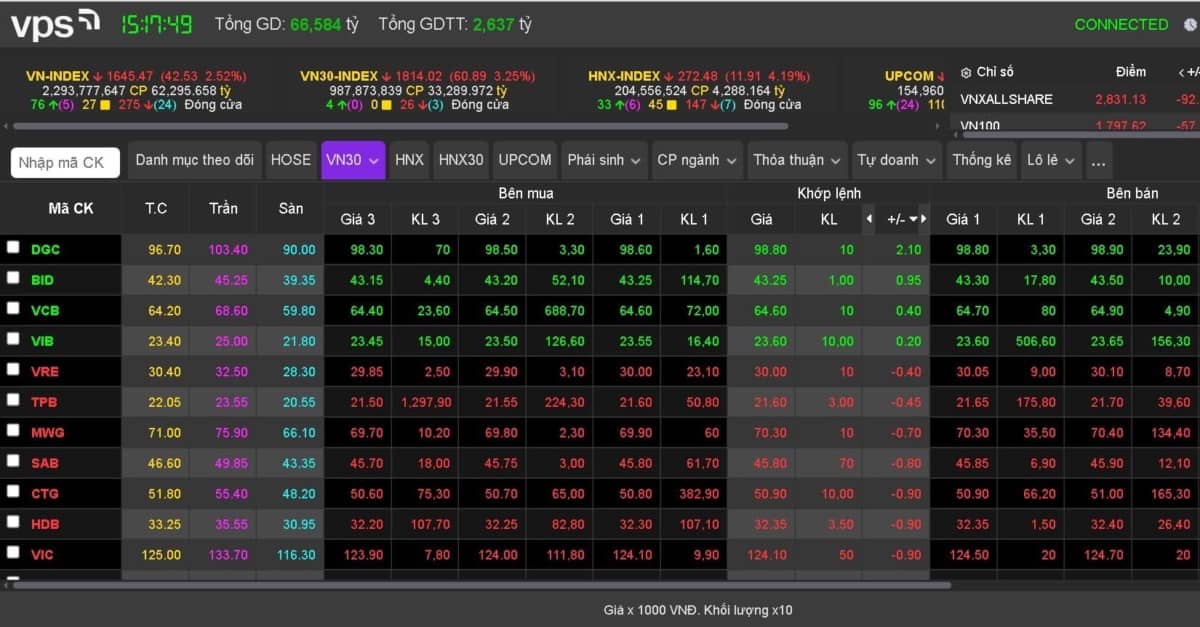This screenshot has height=627, width=1200.
Task: Click the Thống kê button
Action: pyautogui.click(x=982, y=160)
